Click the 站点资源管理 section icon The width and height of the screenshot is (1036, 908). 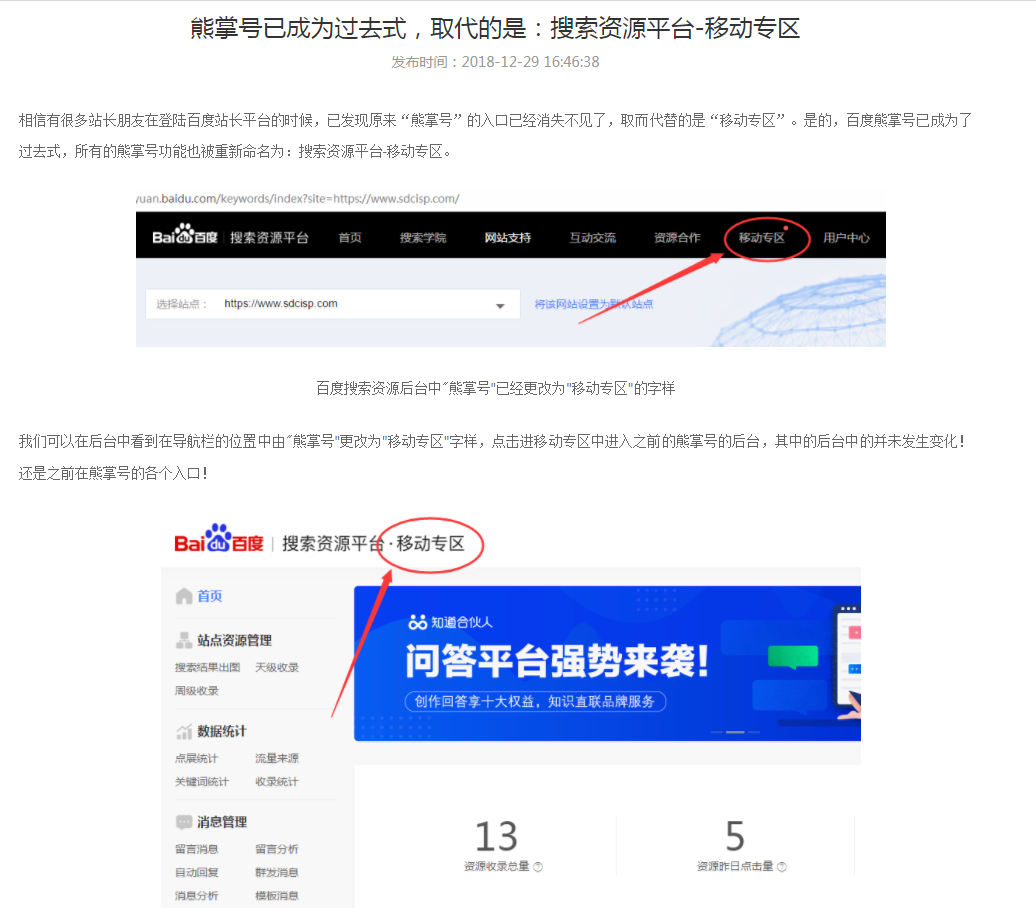pos(184,640)
